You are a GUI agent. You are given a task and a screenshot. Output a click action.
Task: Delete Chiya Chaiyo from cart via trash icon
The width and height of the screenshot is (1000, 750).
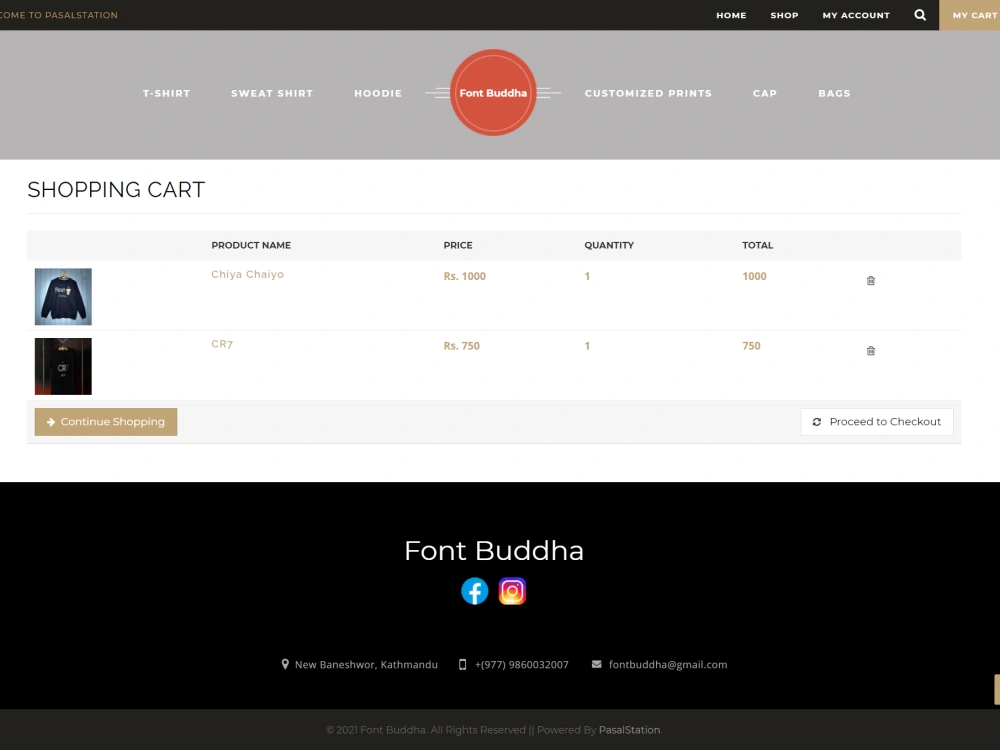[x=871, y=281]
